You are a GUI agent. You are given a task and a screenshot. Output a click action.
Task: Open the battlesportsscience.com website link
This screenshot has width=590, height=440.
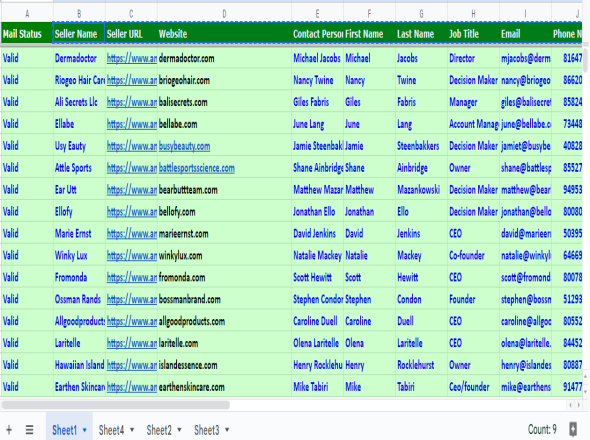pos(197,168)
